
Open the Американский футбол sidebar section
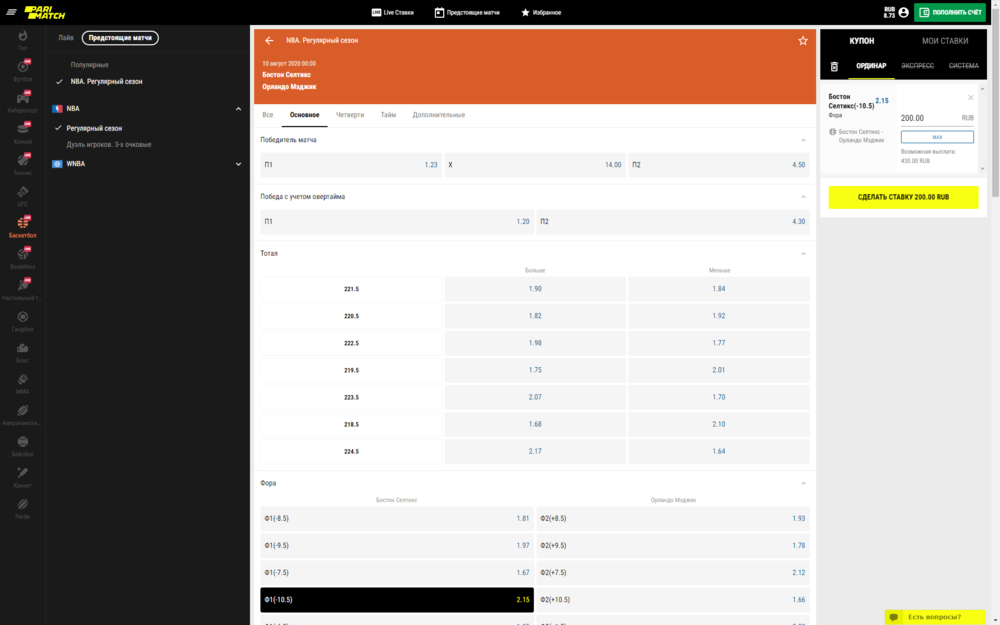tap(22, 415)
